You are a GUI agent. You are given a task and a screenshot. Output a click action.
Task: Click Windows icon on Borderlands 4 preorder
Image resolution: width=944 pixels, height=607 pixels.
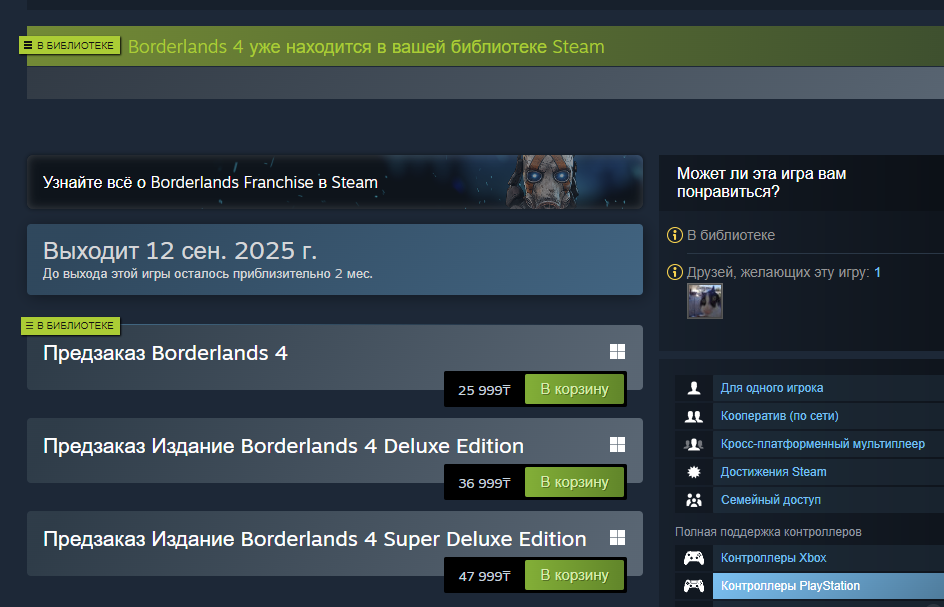pos(617,352)
